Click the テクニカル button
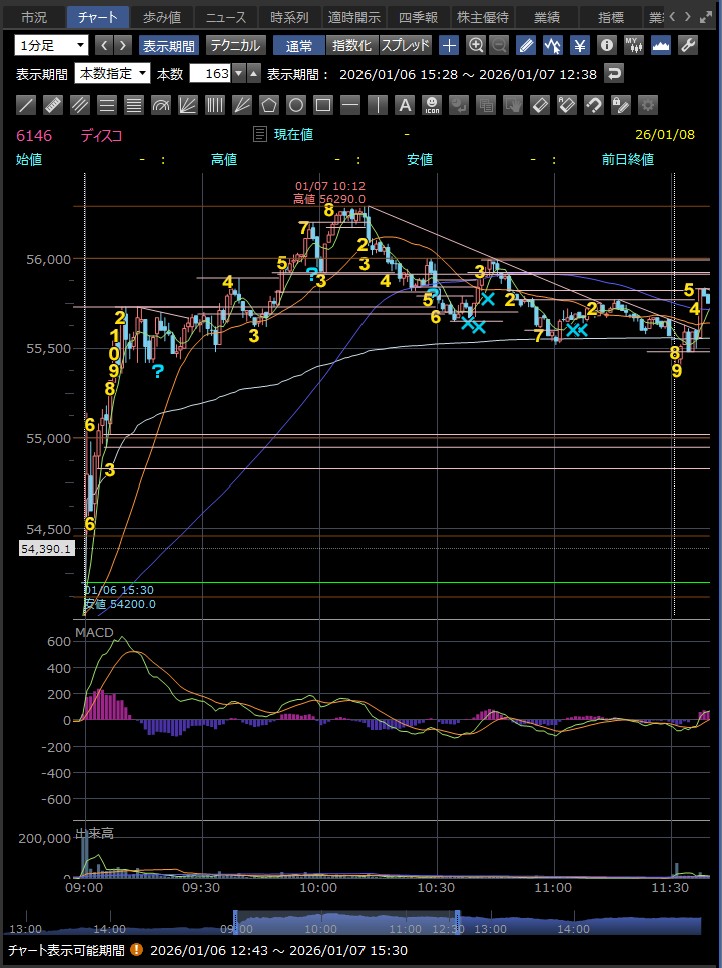The width and height of the screenshot is (722, 968). pyautogui.click(x=235, y=45)
